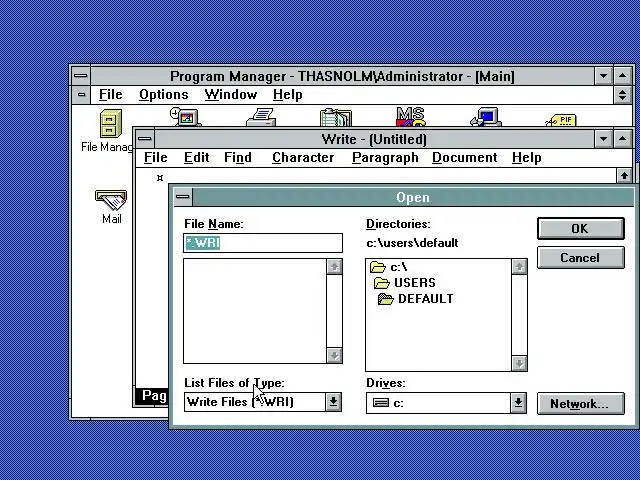Open Program Manager's Window menu

click(x=231, y=95)
